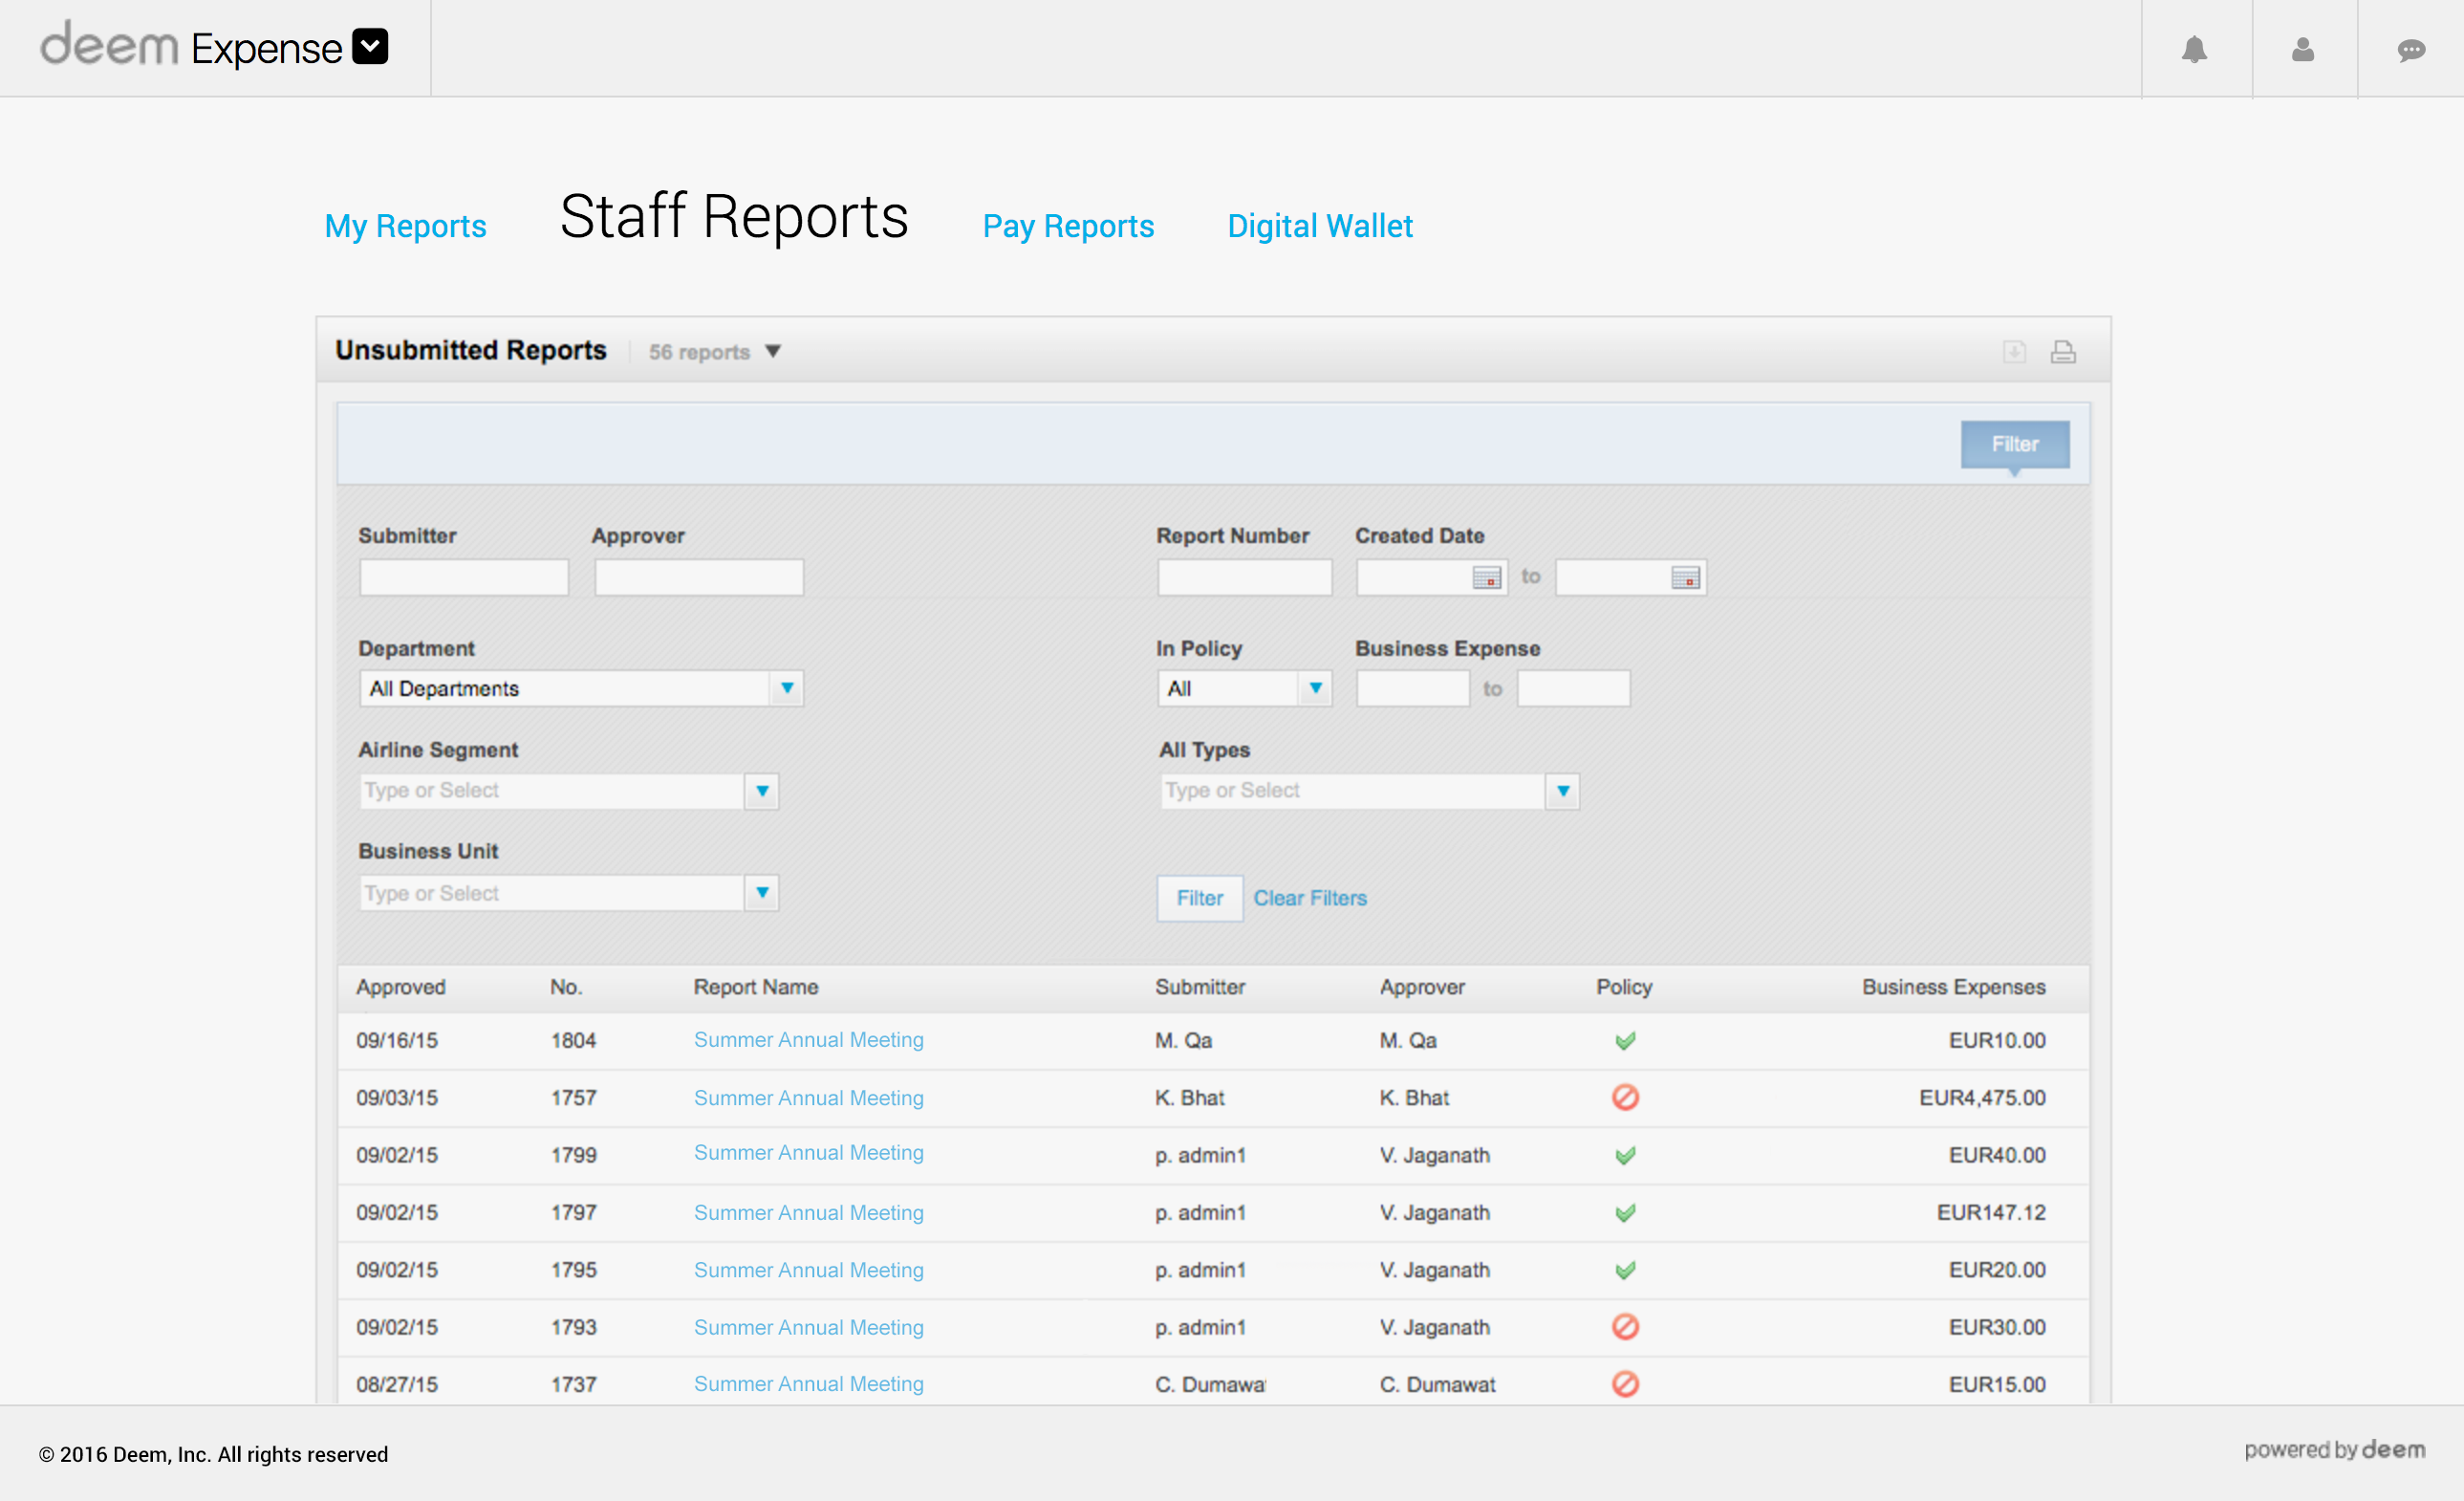This screenshot has height=1501, width=2464.
Task: Sort by Business Expenses column header
Action: pos(1953,987)
